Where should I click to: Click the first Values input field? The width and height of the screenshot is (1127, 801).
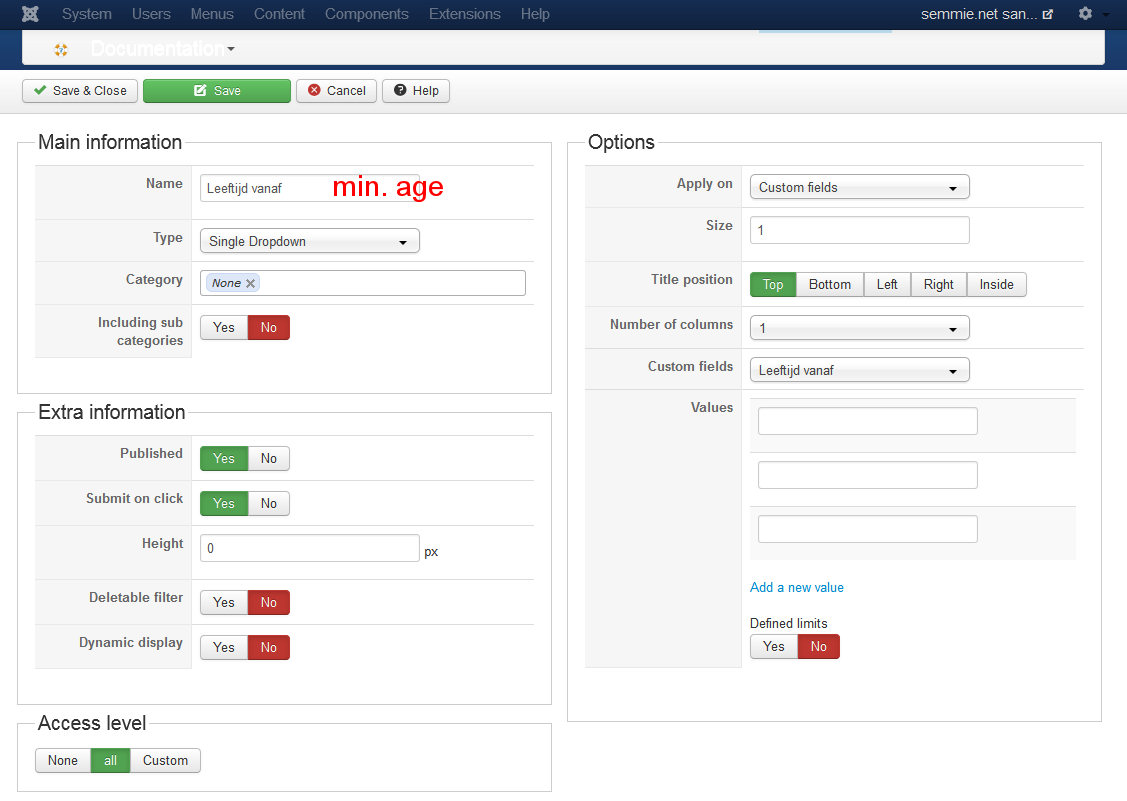click(x=868, y=421)
